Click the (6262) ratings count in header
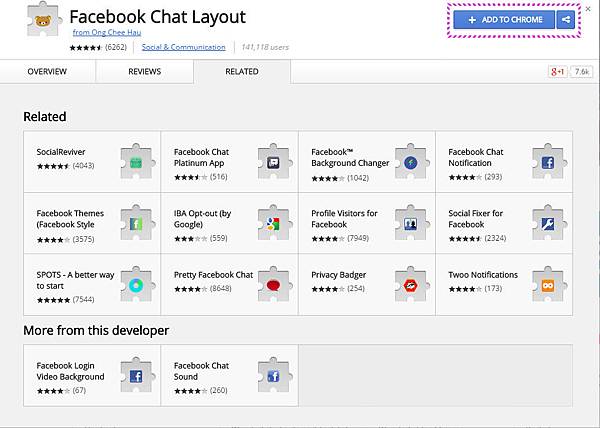Image resolution: width=600 pixels, height=428 pixels. [116, 47]
